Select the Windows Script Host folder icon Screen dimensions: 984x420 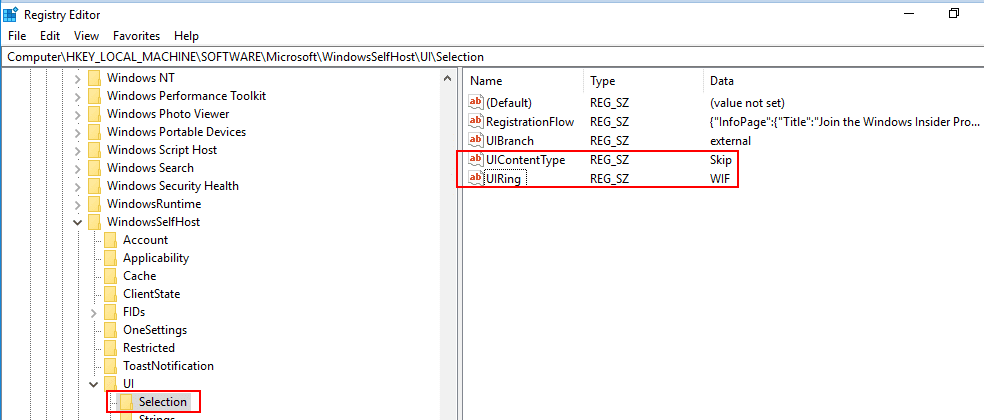pos(94,150)
